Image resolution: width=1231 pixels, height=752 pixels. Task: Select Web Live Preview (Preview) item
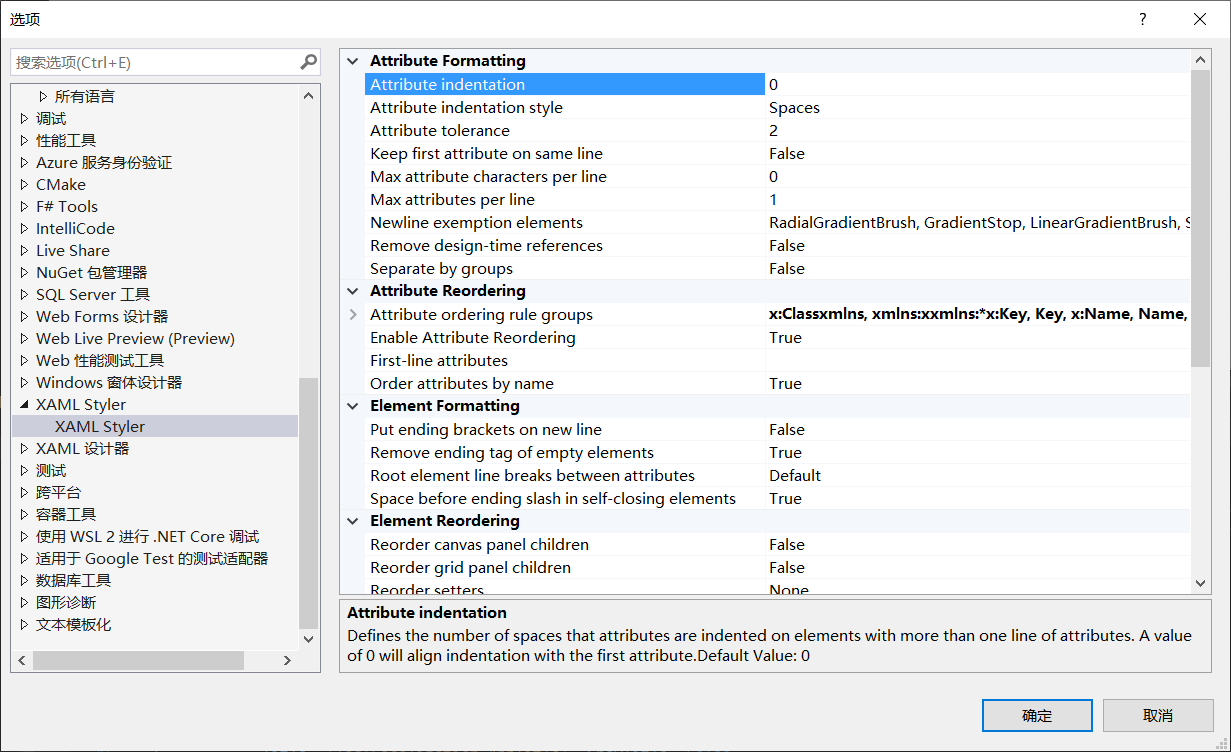135,339
